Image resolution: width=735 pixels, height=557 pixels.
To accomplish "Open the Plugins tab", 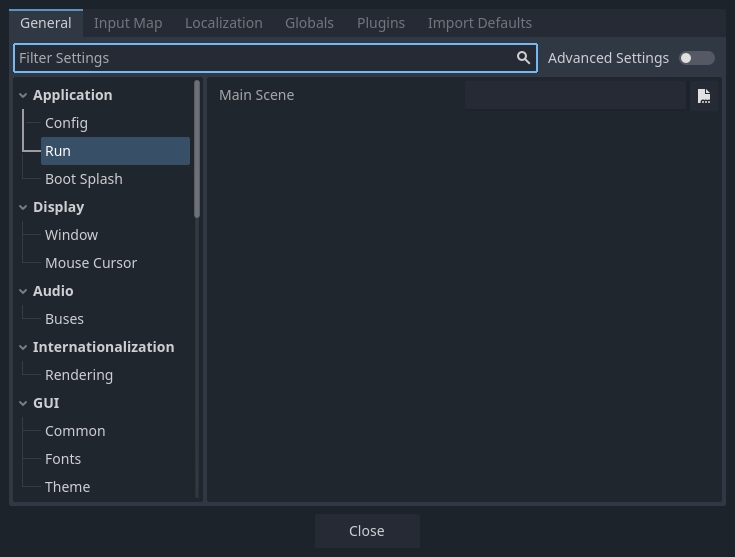I will coord(381,23).
